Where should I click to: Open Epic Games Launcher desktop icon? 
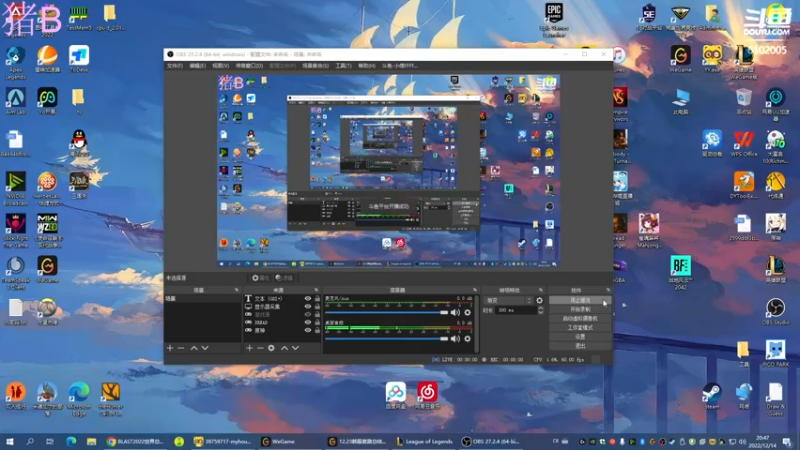click(554, 20)
